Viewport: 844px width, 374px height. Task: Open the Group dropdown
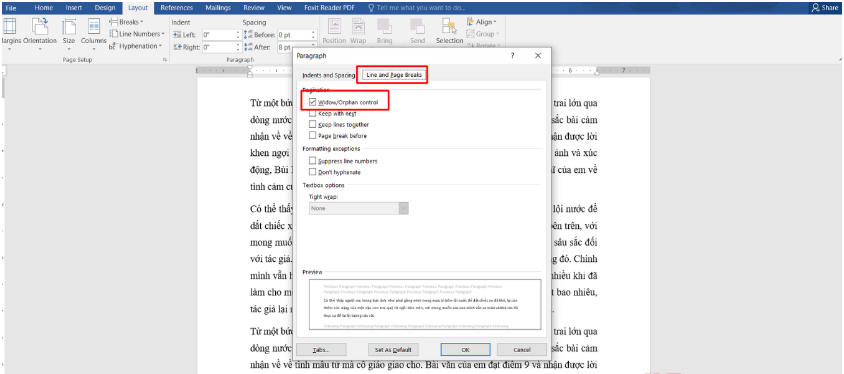coord(482,34)
